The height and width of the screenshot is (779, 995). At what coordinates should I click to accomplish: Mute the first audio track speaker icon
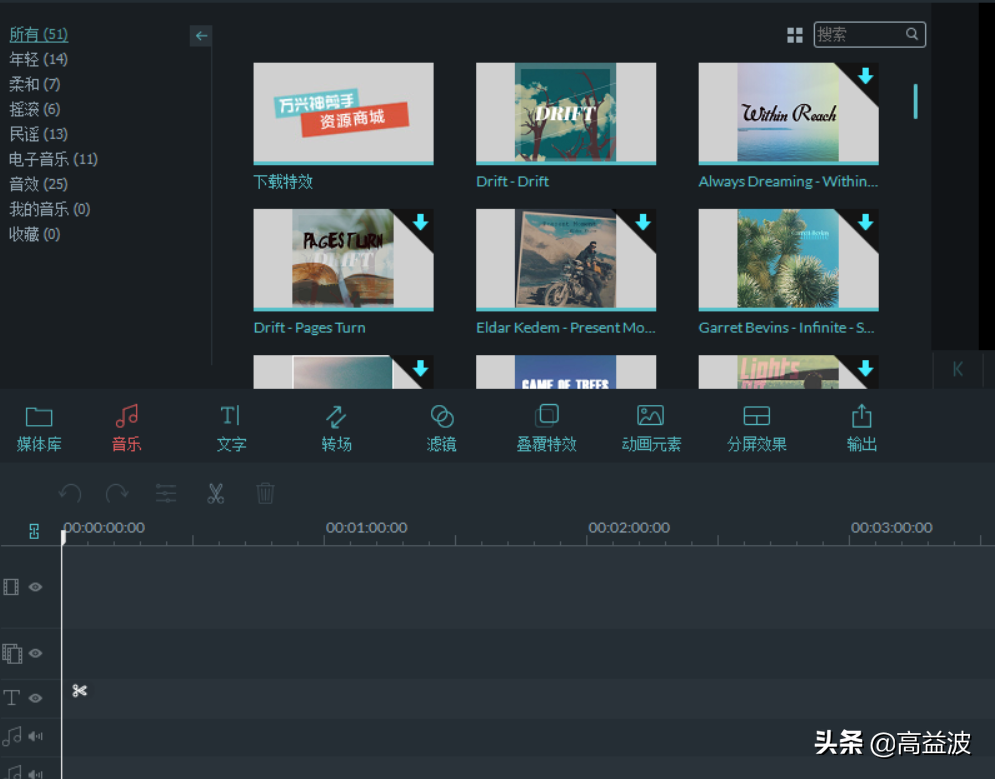36,736
